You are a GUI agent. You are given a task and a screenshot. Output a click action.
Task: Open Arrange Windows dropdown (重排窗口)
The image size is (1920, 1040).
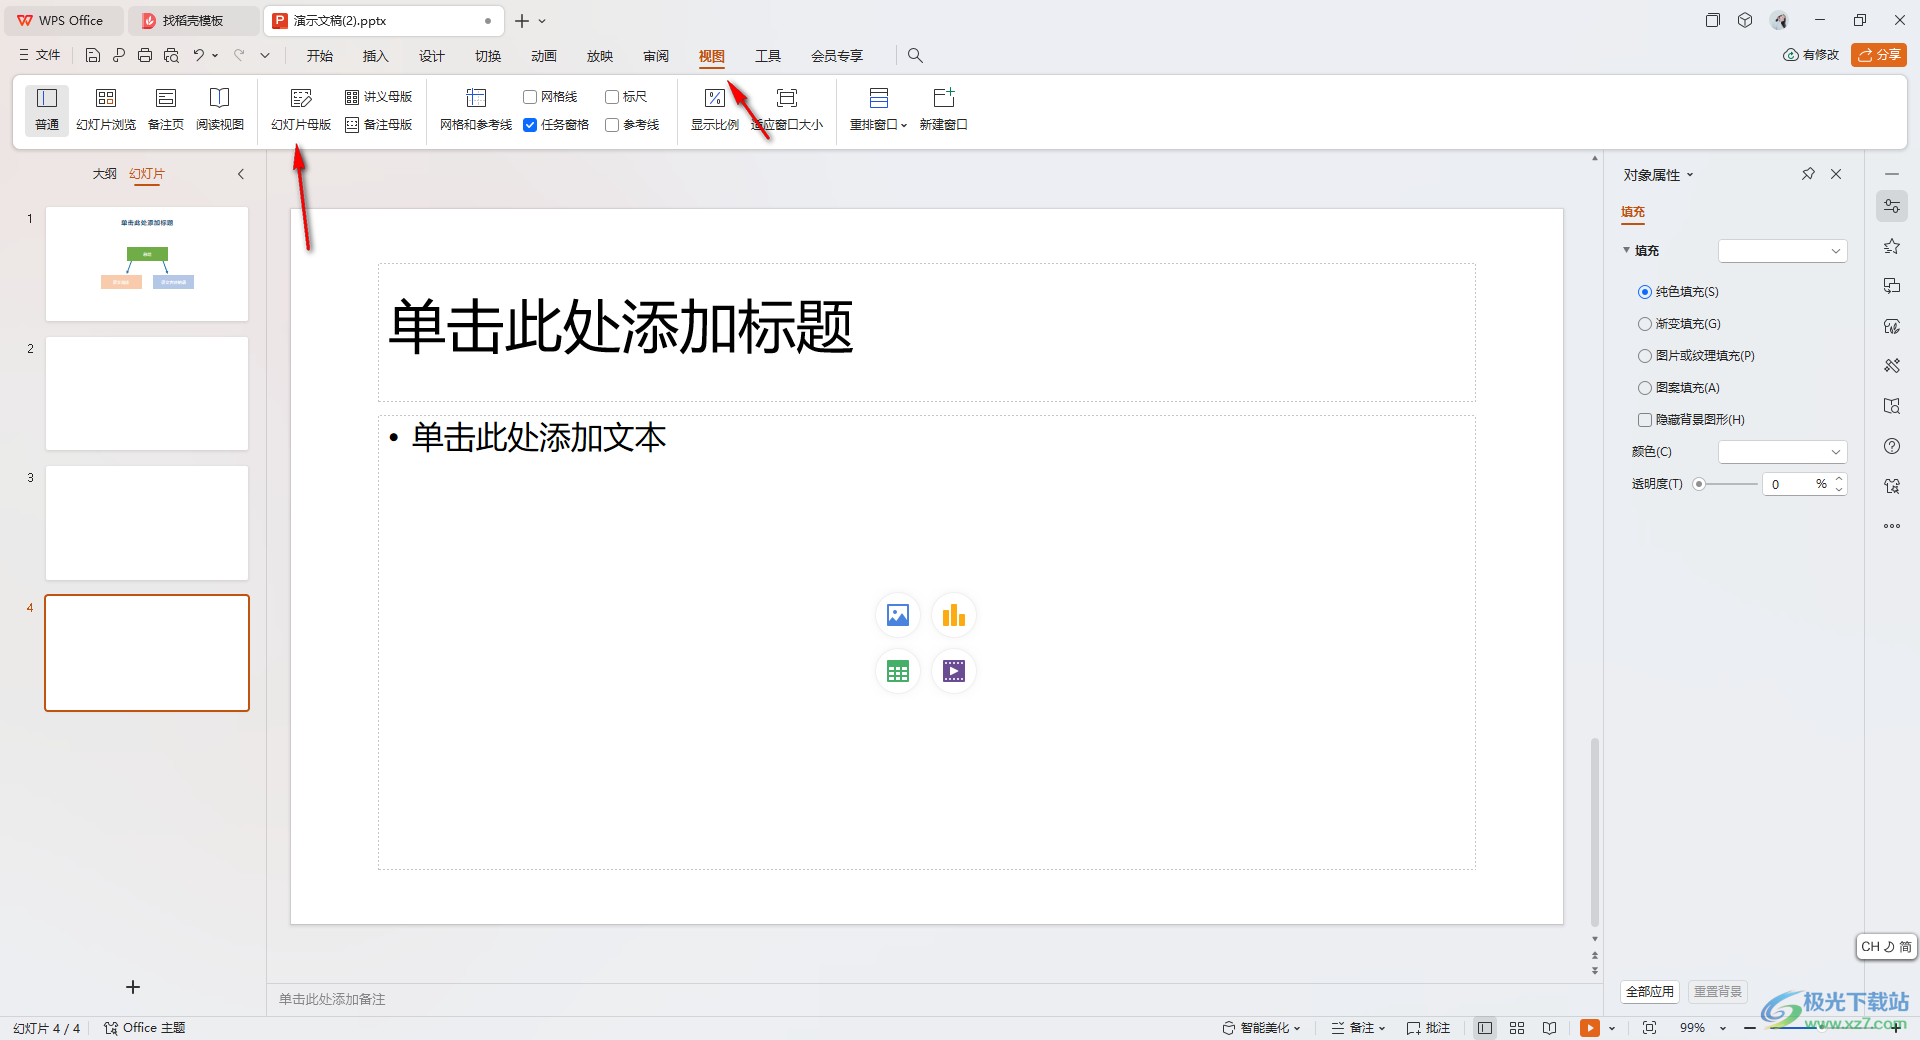point(879,110)
